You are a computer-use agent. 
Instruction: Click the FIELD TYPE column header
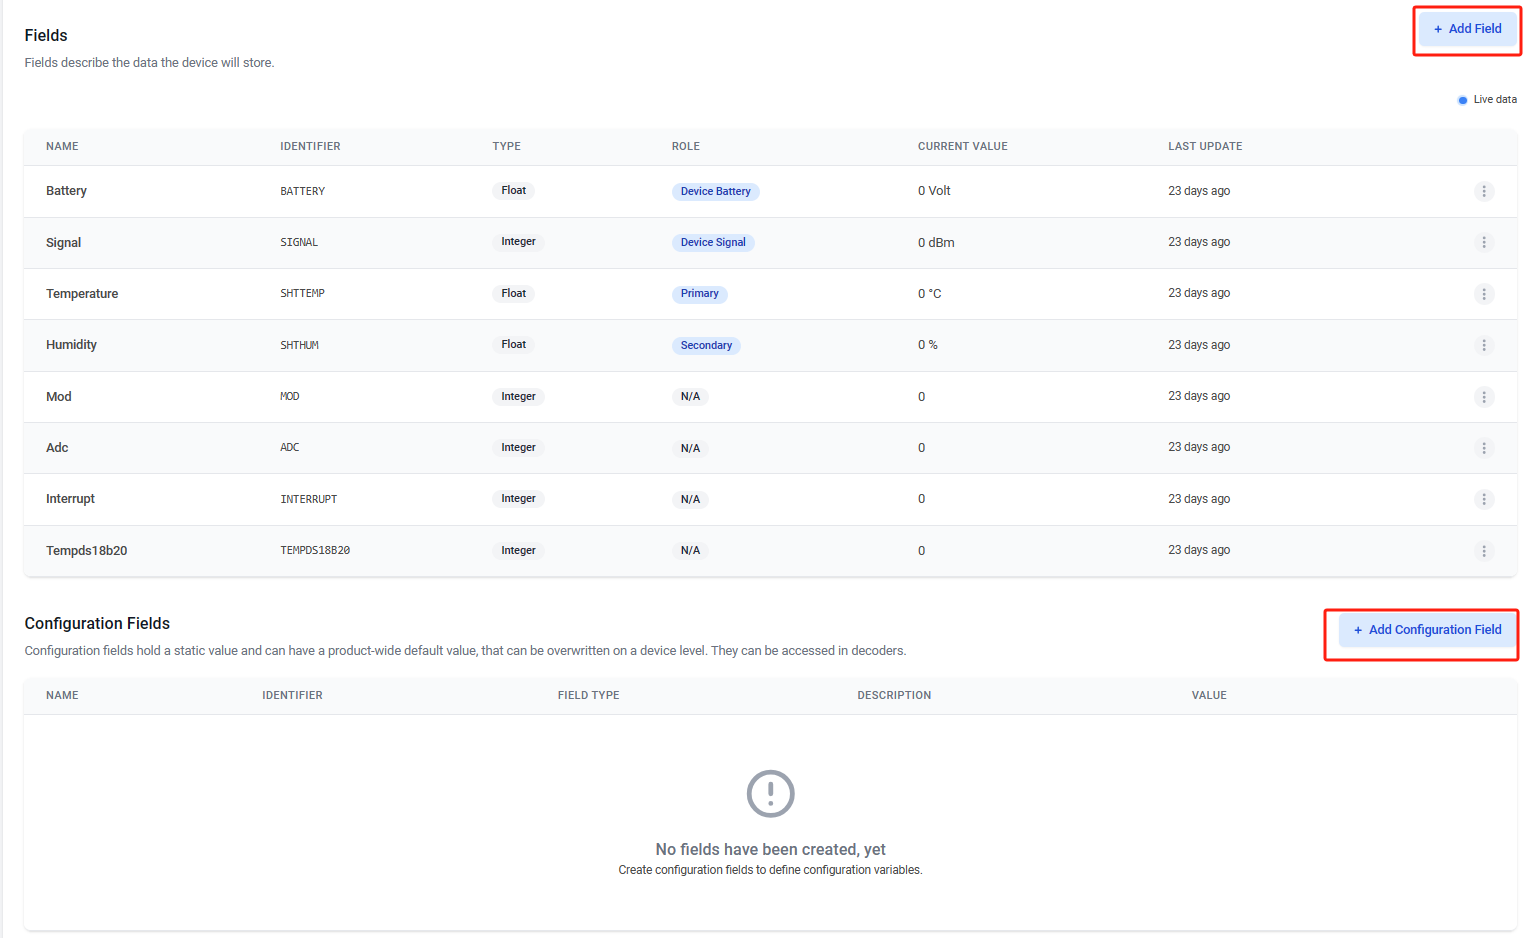tap(589, 695)
